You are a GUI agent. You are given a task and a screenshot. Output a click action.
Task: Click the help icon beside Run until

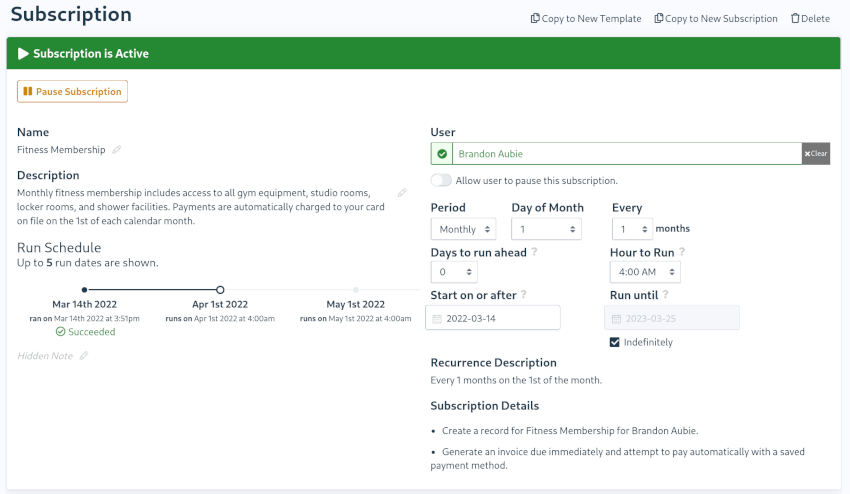coord(665,295)
